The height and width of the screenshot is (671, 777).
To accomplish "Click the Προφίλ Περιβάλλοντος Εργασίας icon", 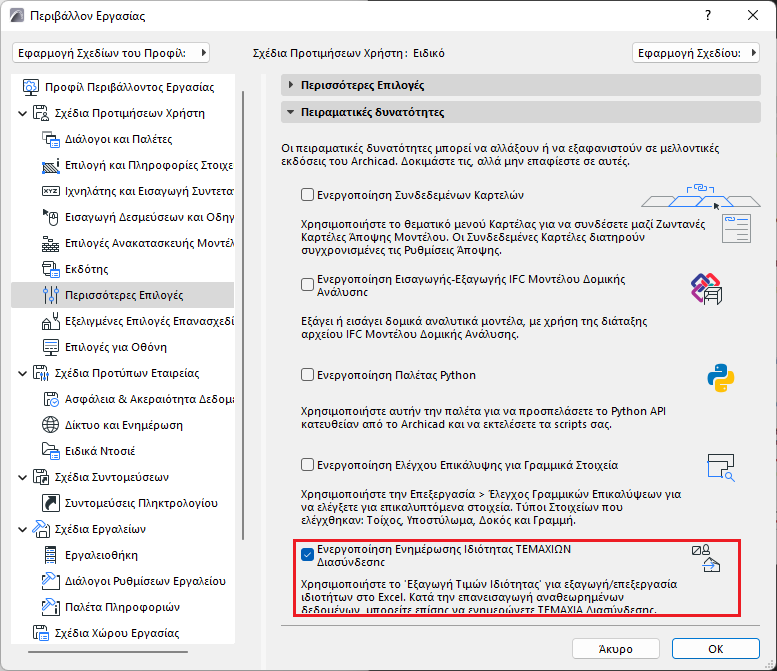I will [x=31, y=87].
